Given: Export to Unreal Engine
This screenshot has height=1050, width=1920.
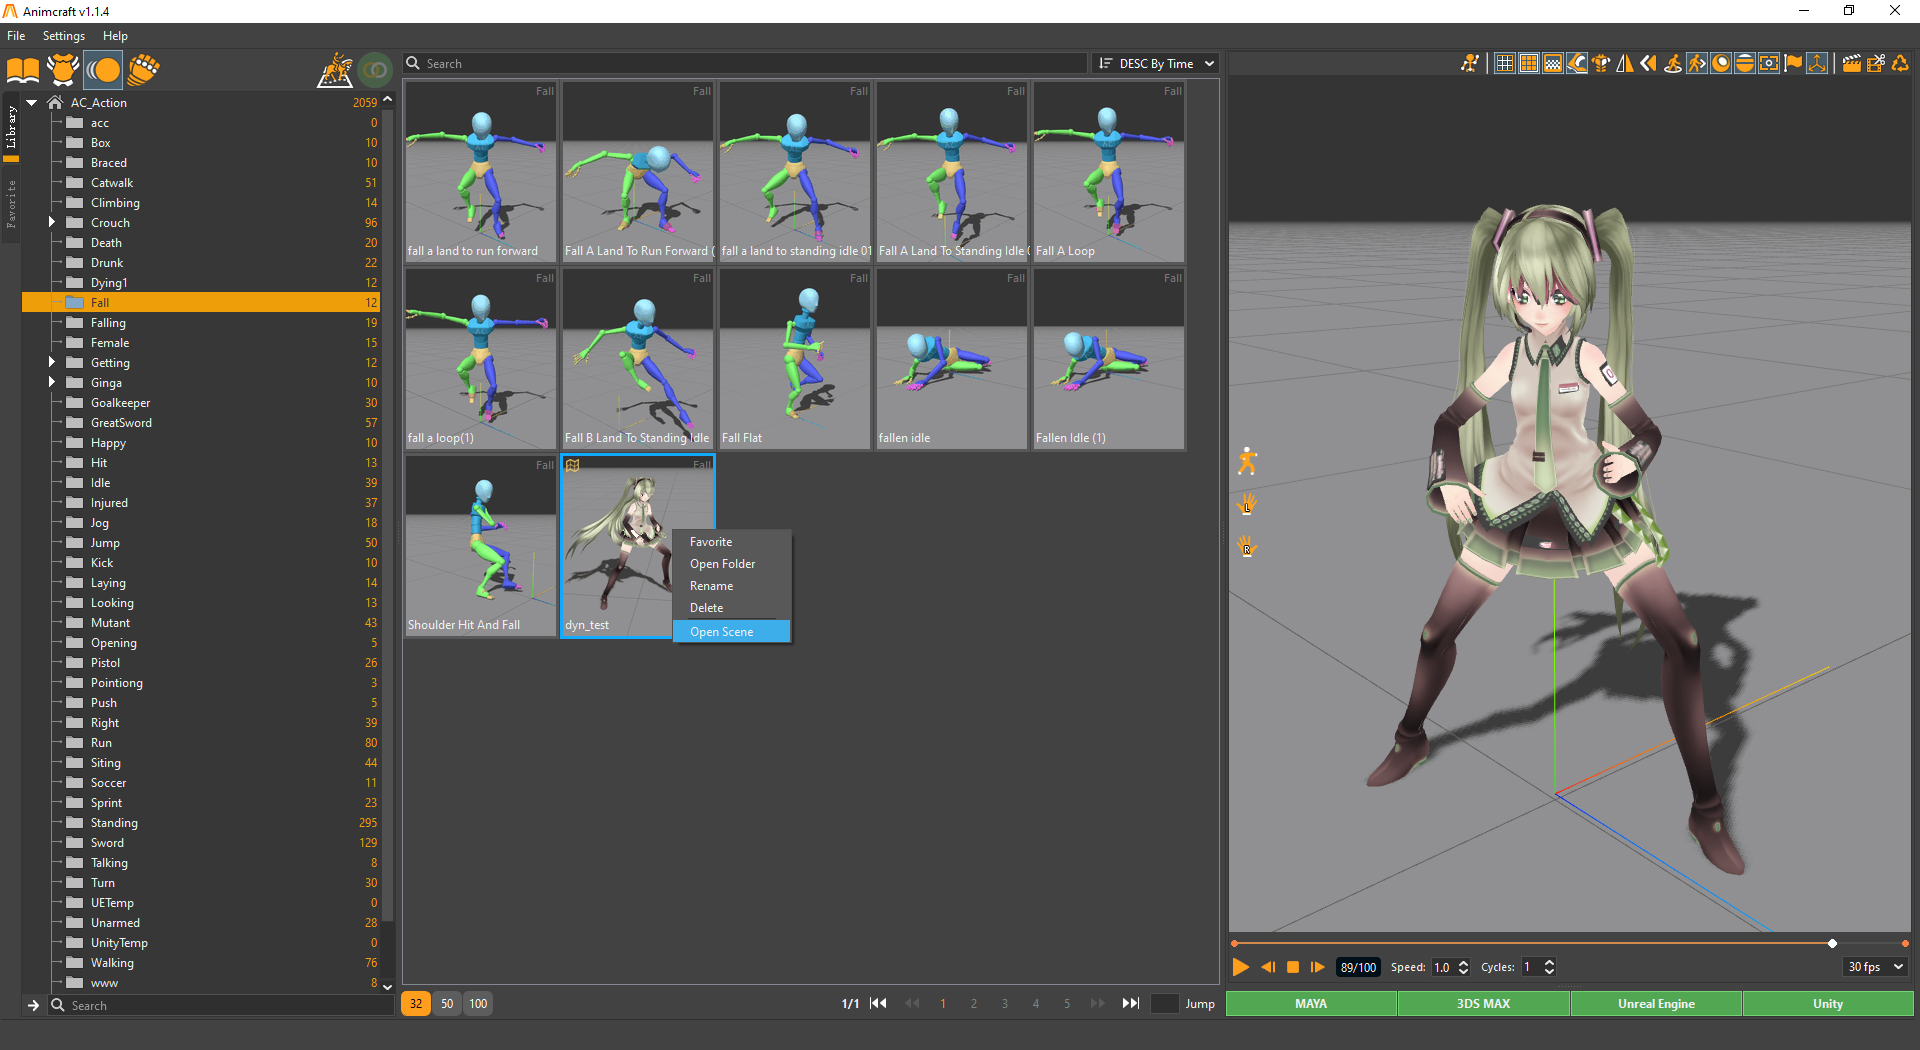Looking at the screenshot, I should point(1656,1004).
